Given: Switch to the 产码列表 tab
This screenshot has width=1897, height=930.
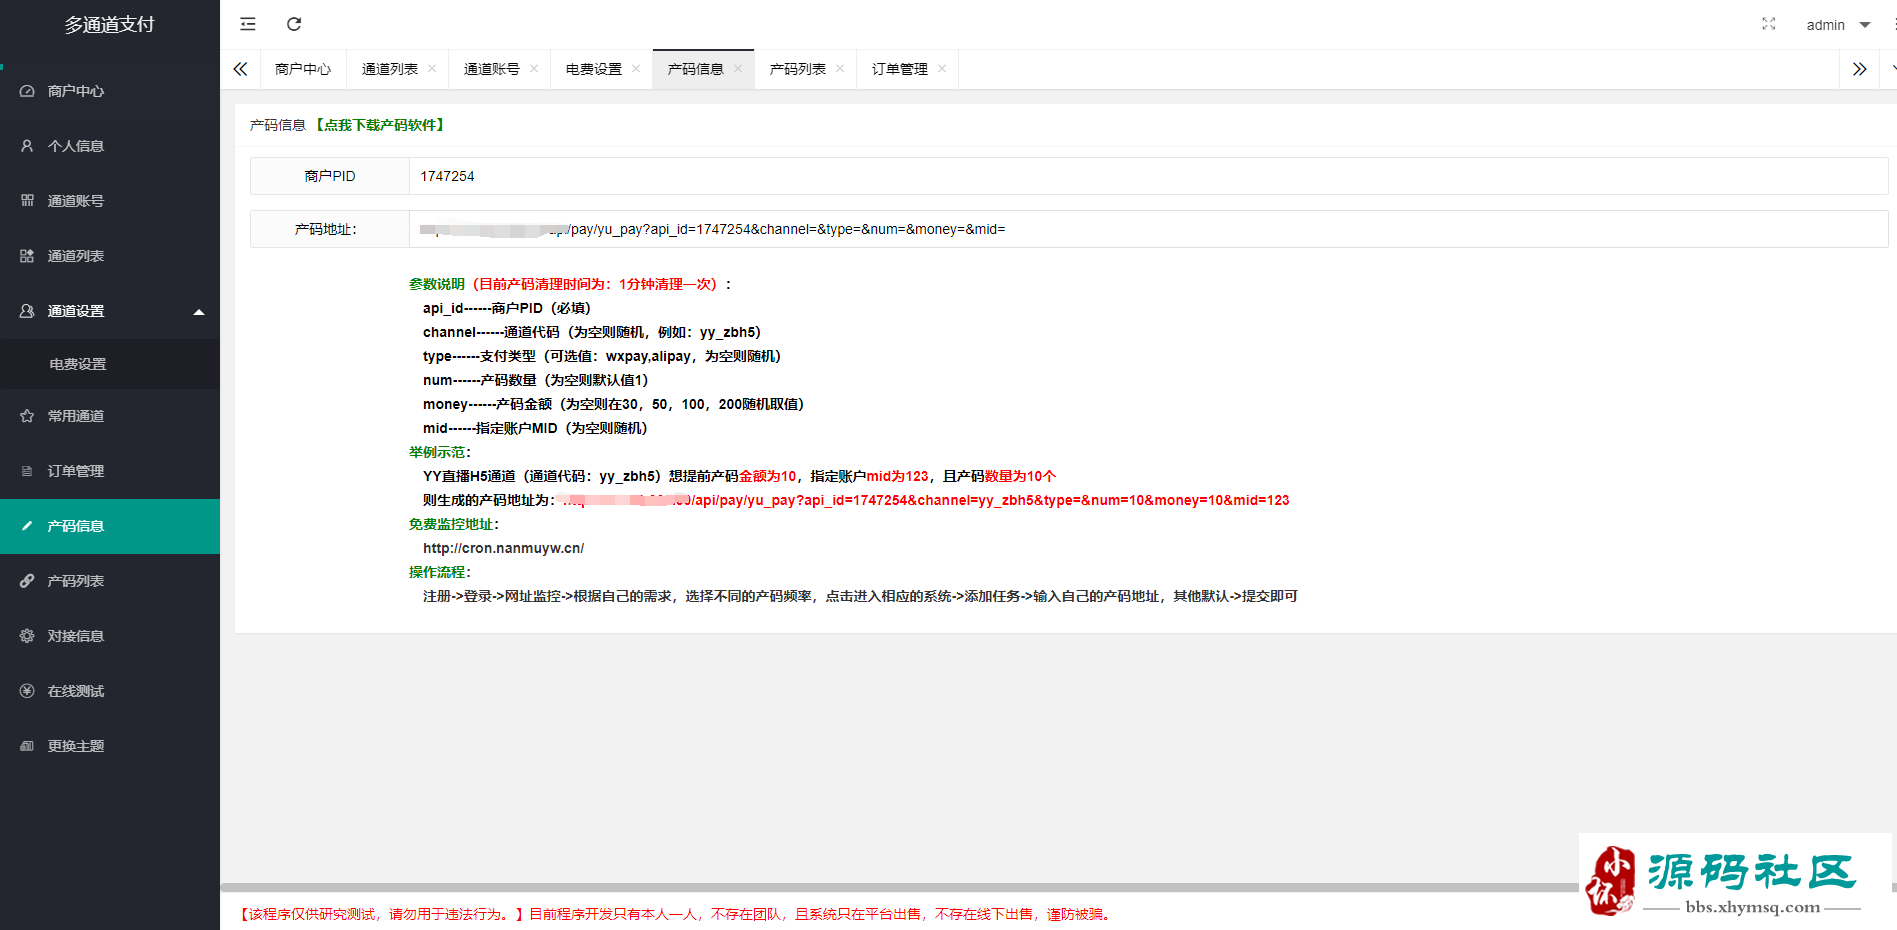Looking at the screenshot, I should (x=797, y=69).
